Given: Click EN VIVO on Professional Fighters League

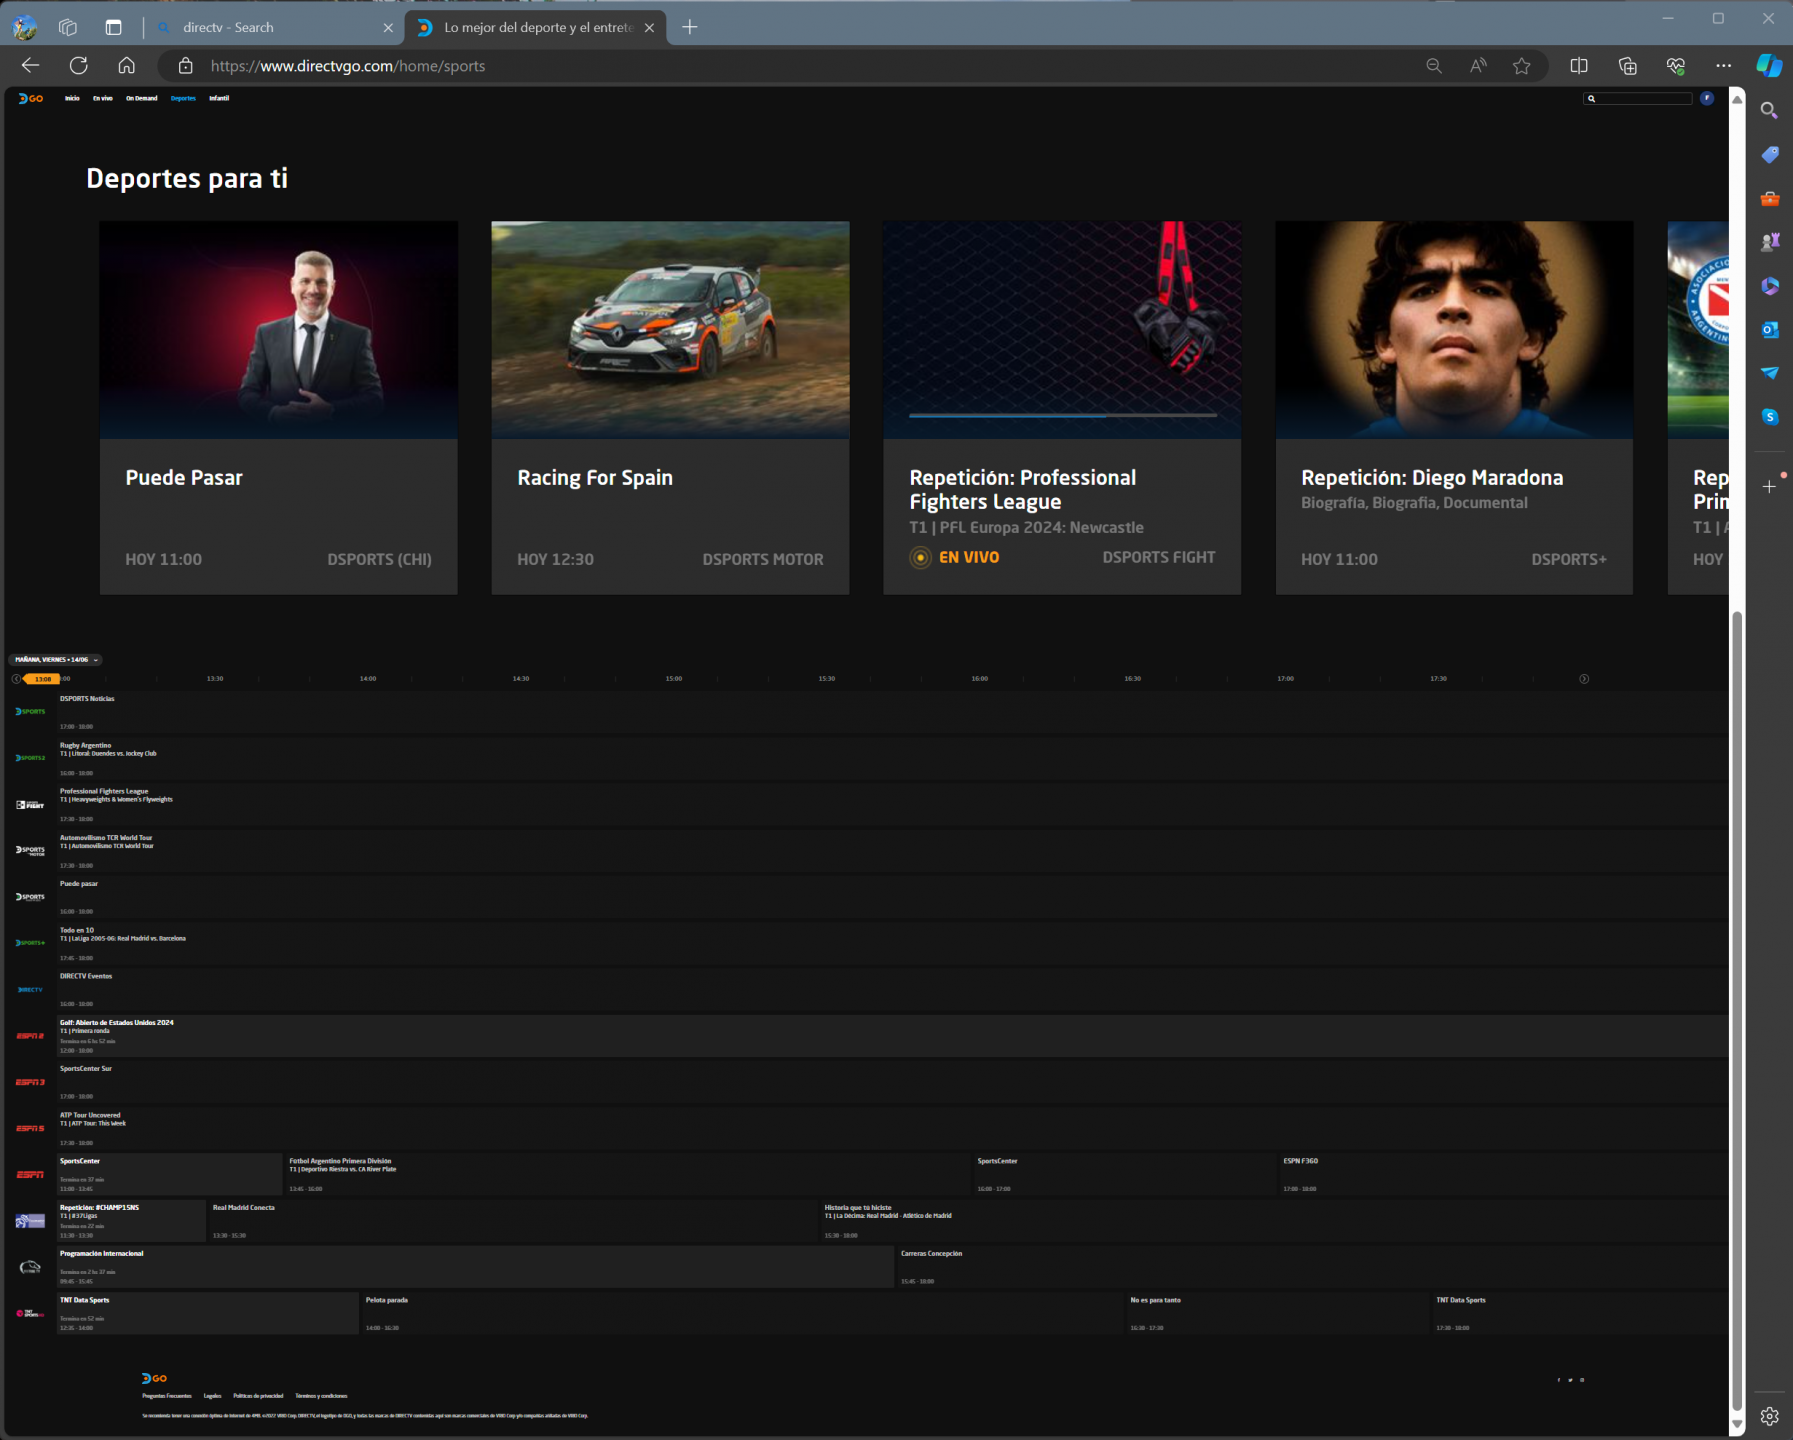Looking at the screenshot, I should (x=955, y=558).
